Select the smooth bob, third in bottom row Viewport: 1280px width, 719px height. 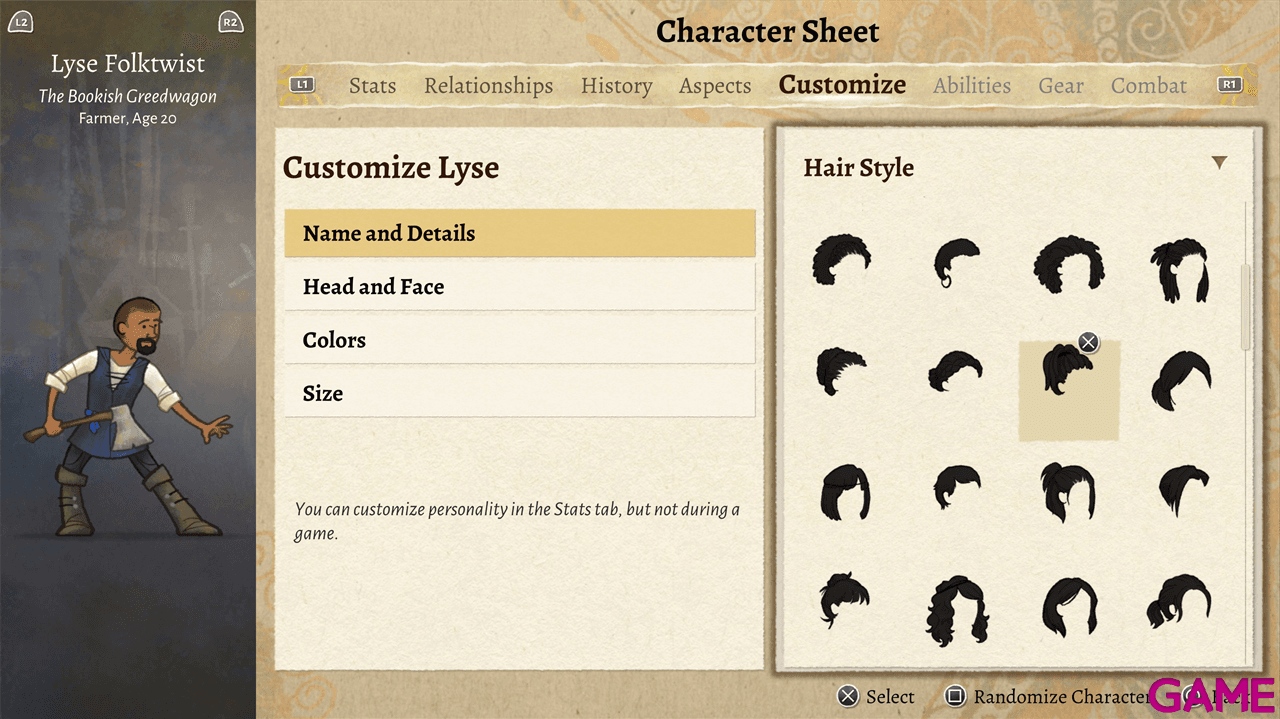click(1069, 606)
